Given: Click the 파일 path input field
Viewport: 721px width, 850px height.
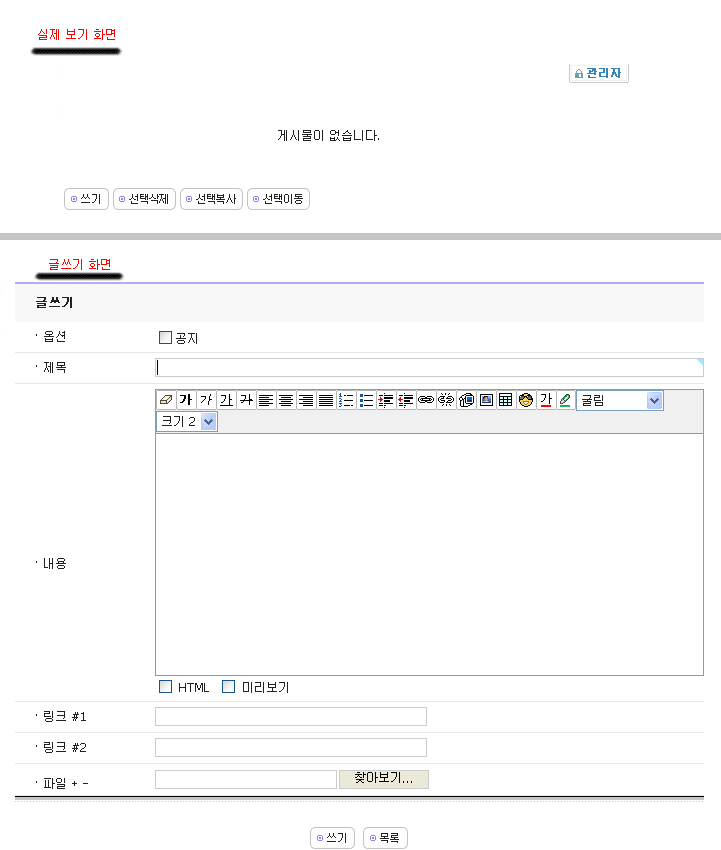Looking at the screenshot, I should click(x=246, y=780).
